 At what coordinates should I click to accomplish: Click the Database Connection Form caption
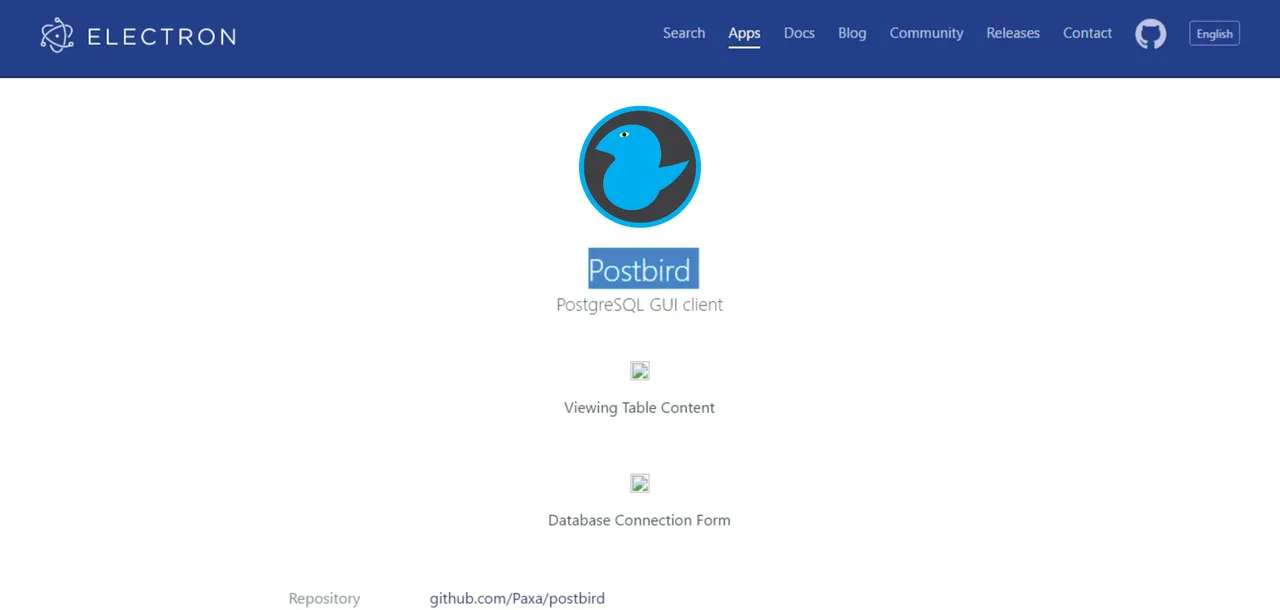pyautogui.click(x=640, y=520)
